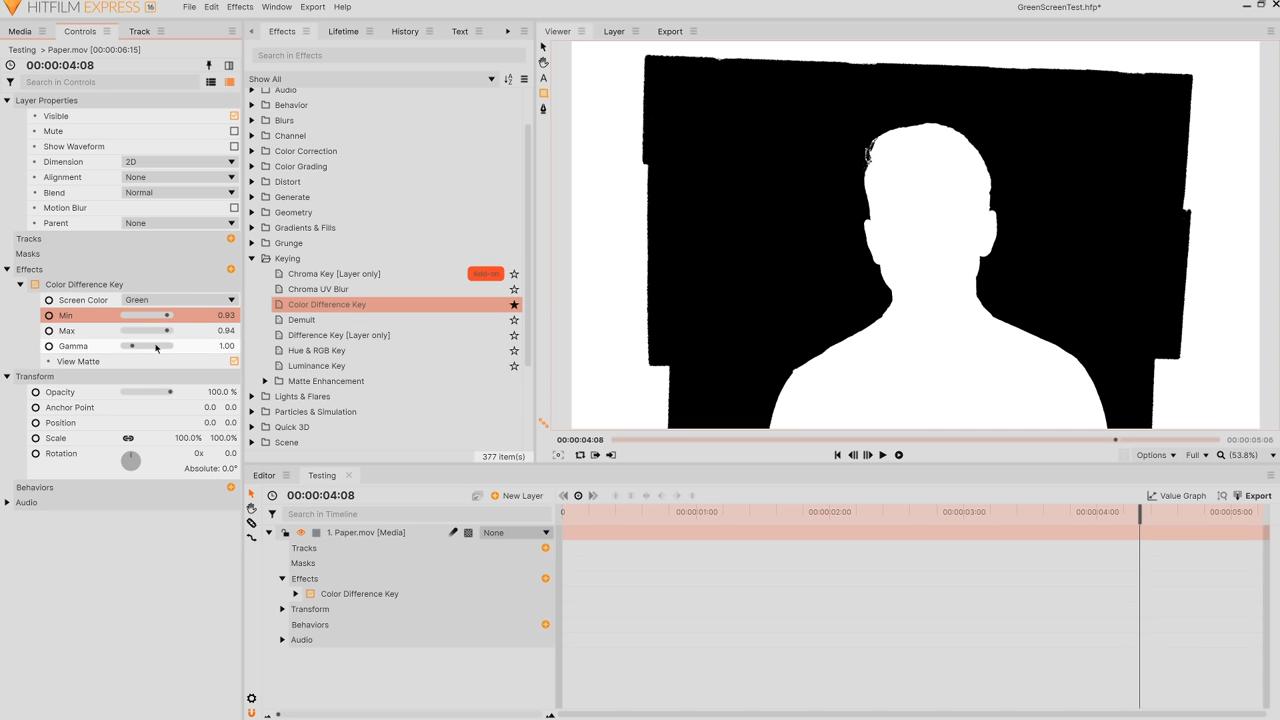Viewport: 1280px width, 720px height.
Task: Expand the Matte Enhancement folder
Action: point(266,381)
